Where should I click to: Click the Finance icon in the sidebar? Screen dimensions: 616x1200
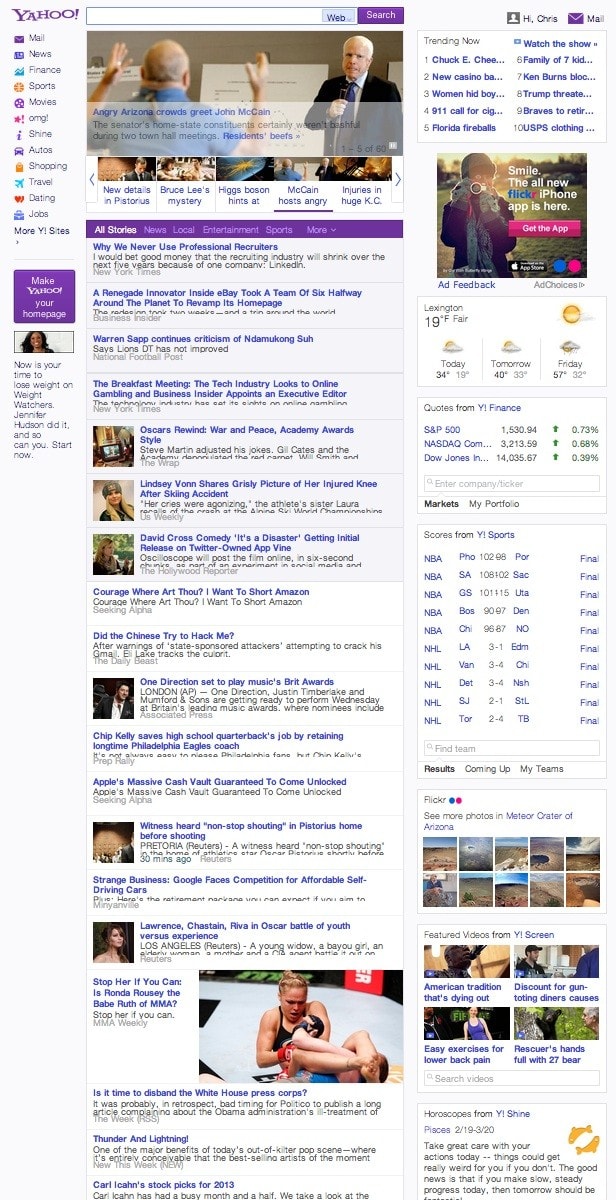19,70
